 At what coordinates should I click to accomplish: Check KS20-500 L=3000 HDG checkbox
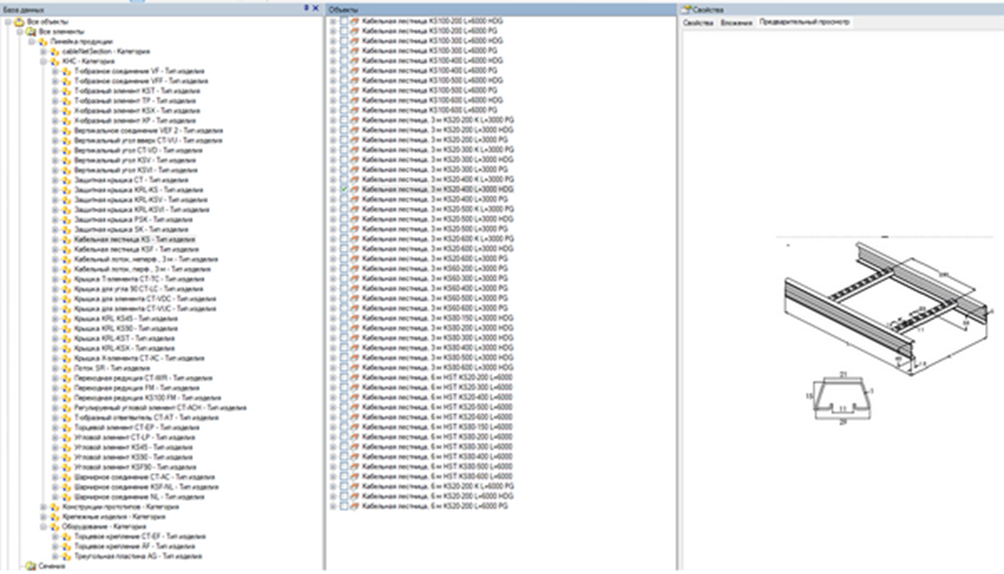coord(344,219)
